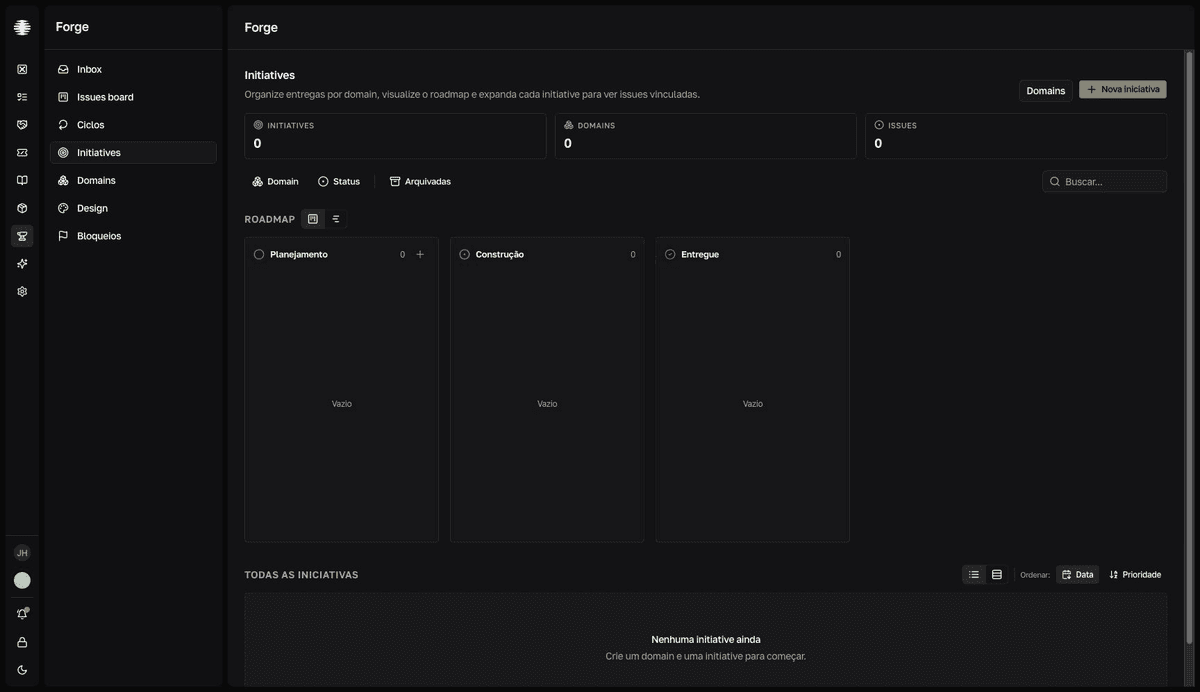Go to Ciclos in the sidebar
The image size is (1200, 692).
[x=133, y=125]
